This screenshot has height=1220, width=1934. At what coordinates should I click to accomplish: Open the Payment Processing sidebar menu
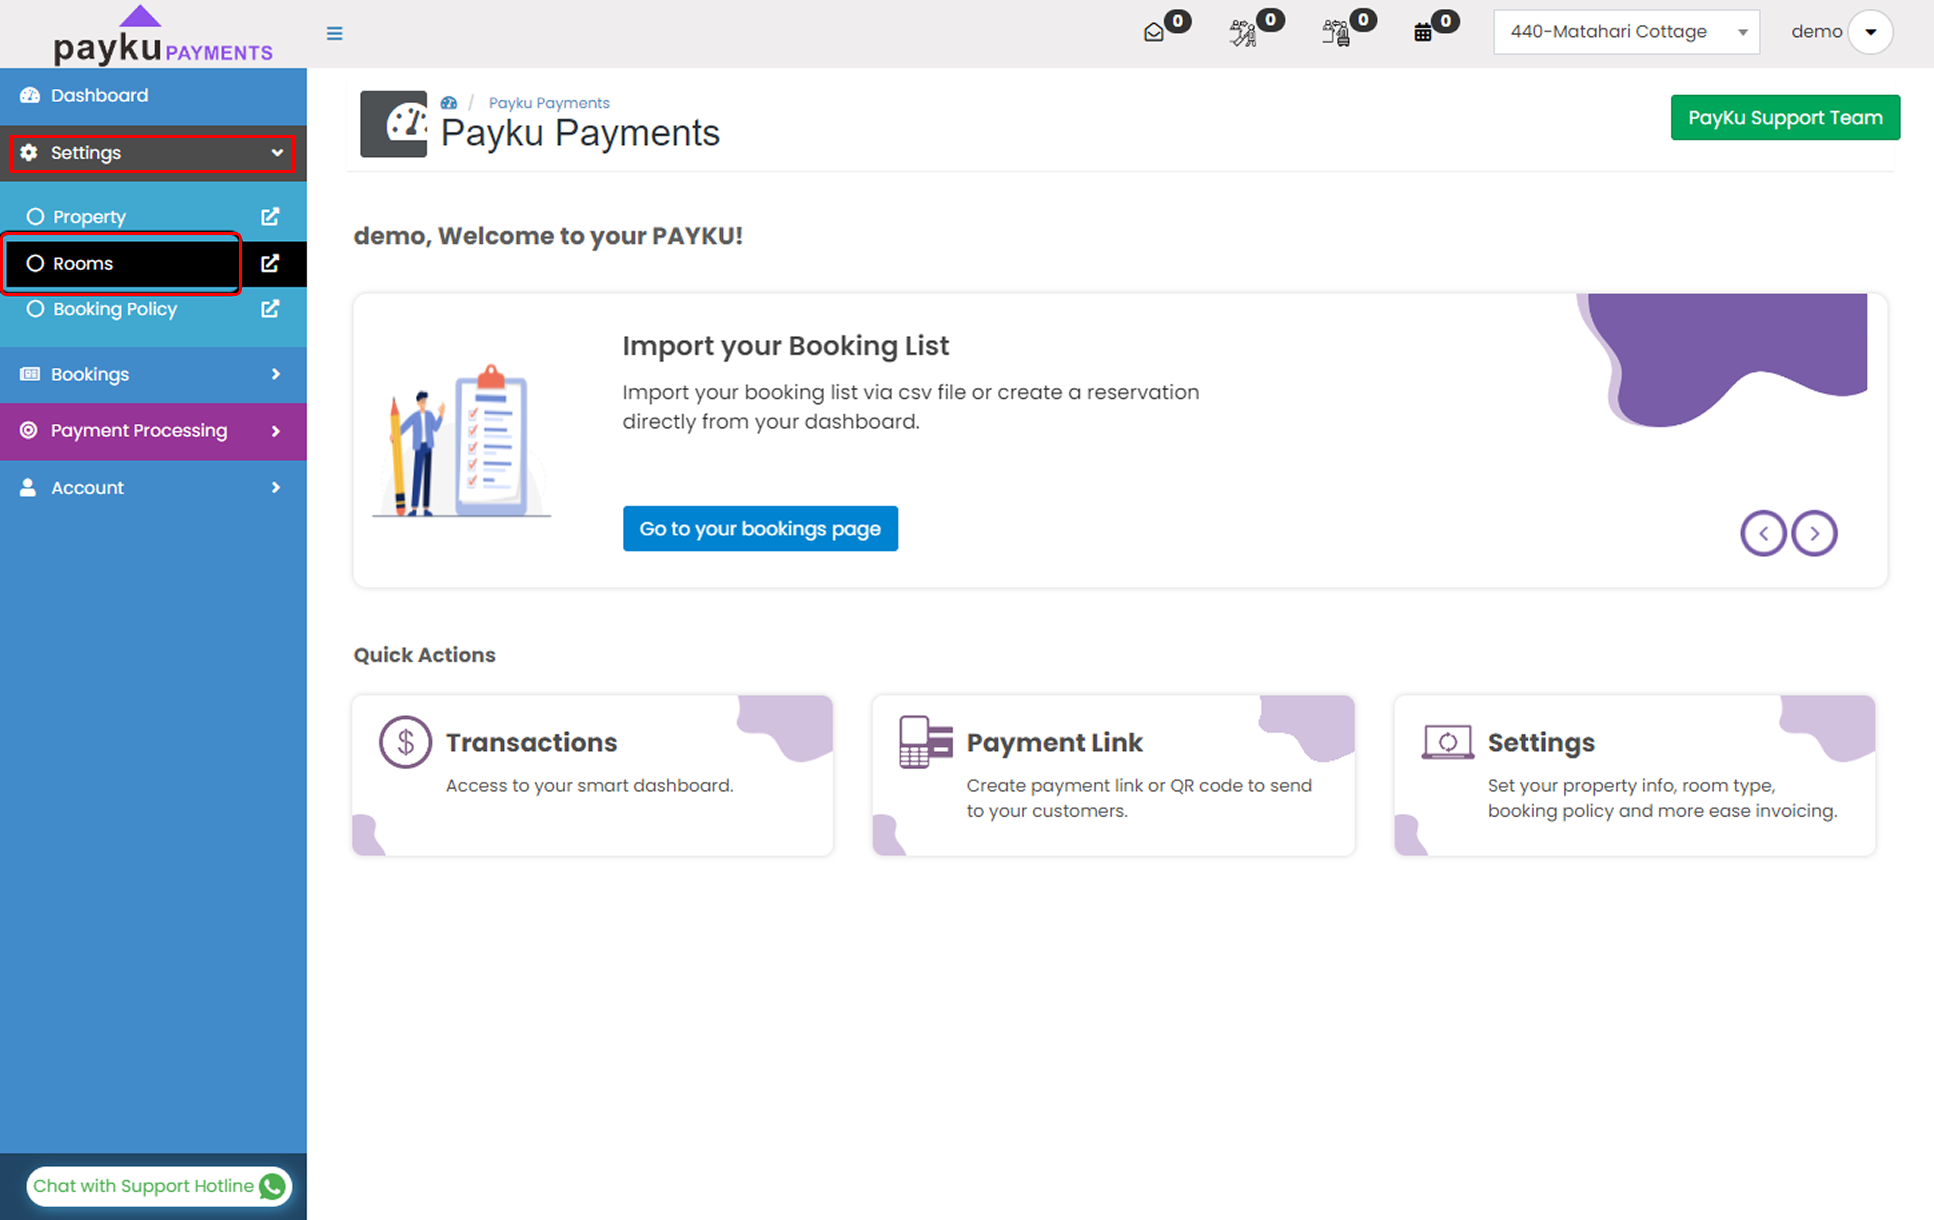[x=153, y=431]
